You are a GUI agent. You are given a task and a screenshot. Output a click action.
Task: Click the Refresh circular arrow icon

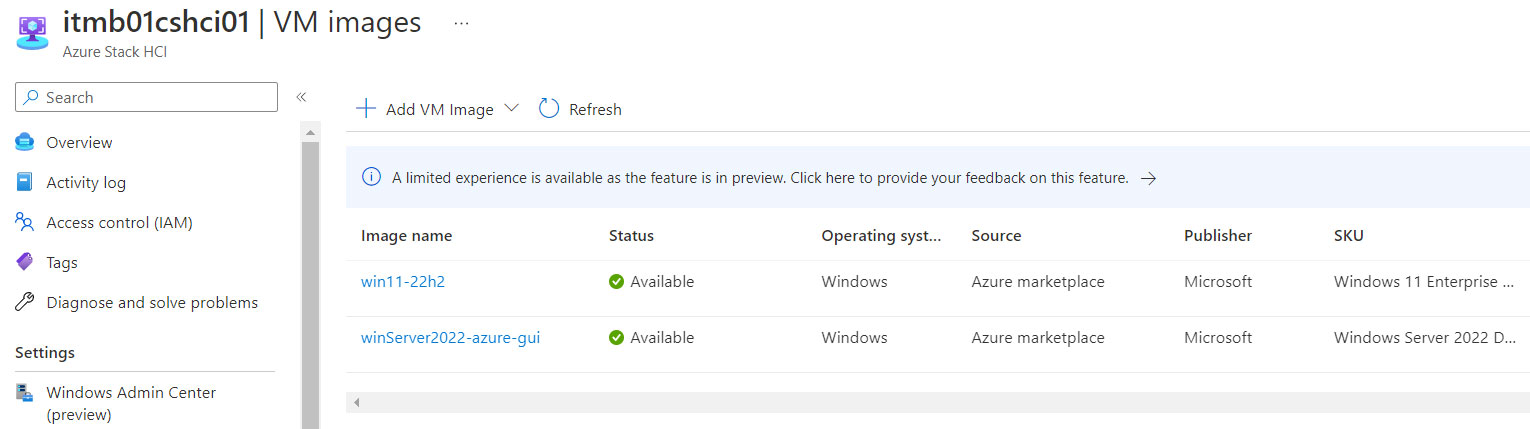[x=549, y=109]
